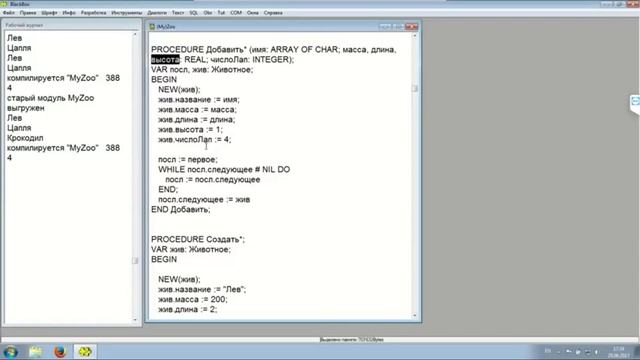Open the COM menu

(236, 13)
